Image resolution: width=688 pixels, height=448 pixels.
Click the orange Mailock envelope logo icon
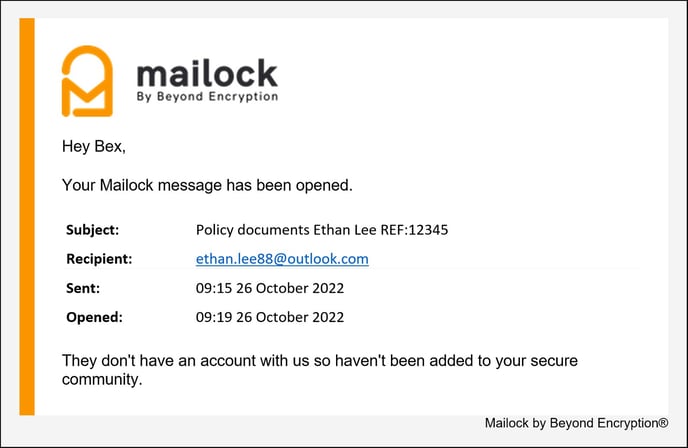pyautogui.click(x=87, y=81)
